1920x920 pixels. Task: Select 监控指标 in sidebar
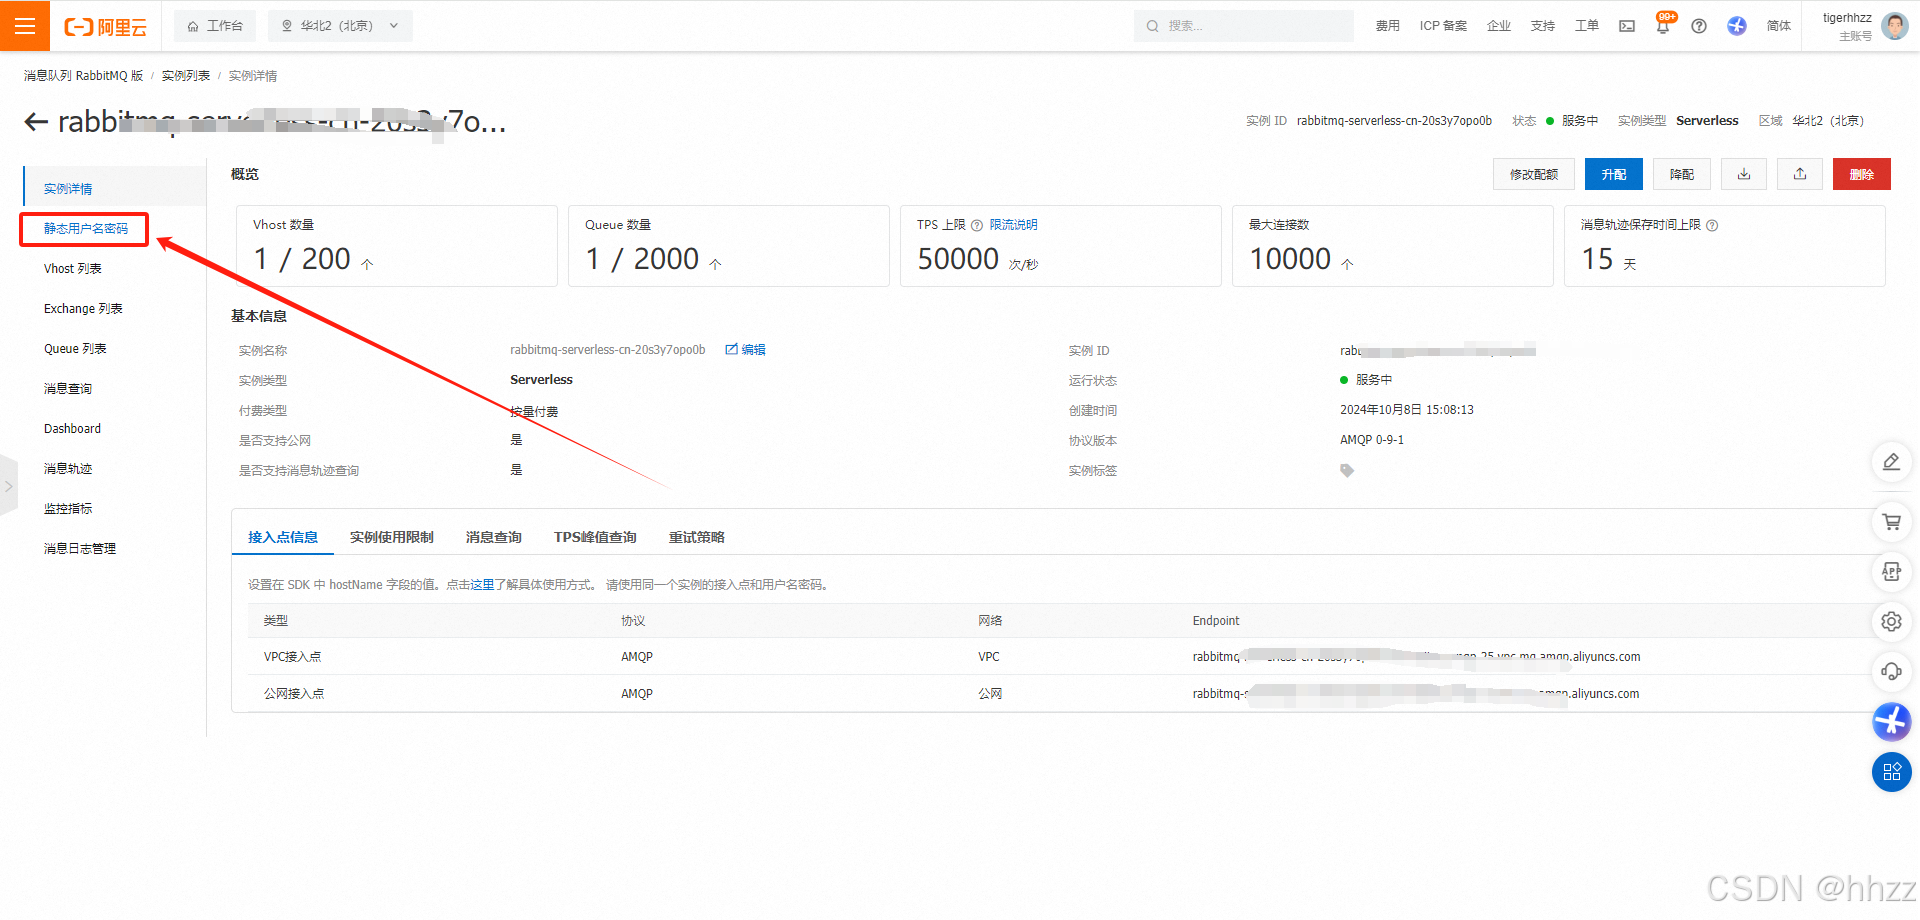68,509
